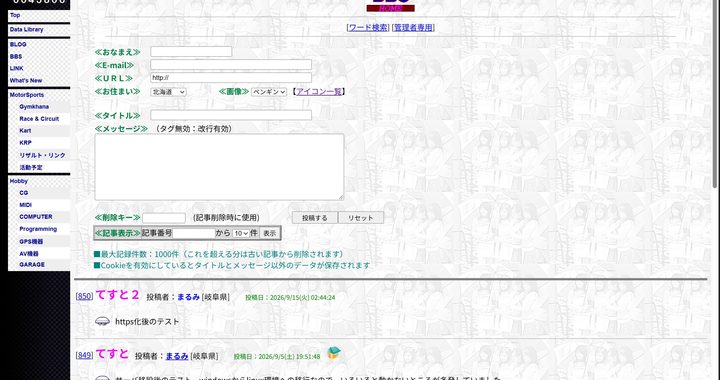Screen dimensions: 720x380
Task: Open the 管理者専用 admin link
Action: click(413, 28)
